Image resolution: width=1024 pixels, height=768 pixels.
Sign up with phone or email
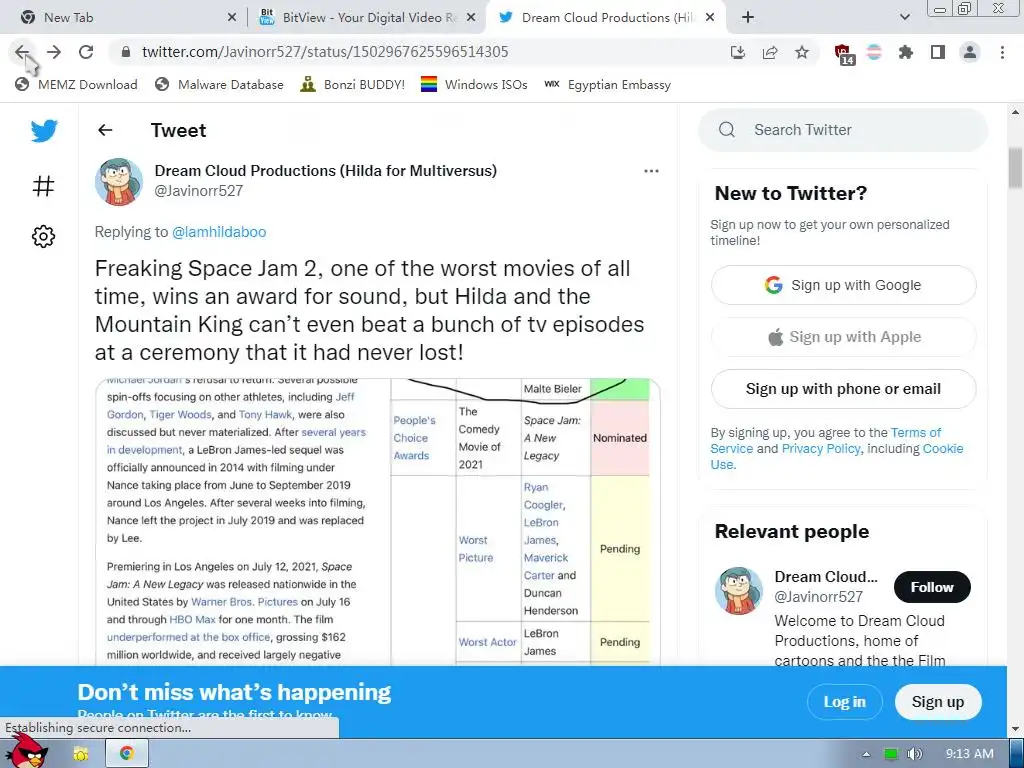[x=843, y=389]
